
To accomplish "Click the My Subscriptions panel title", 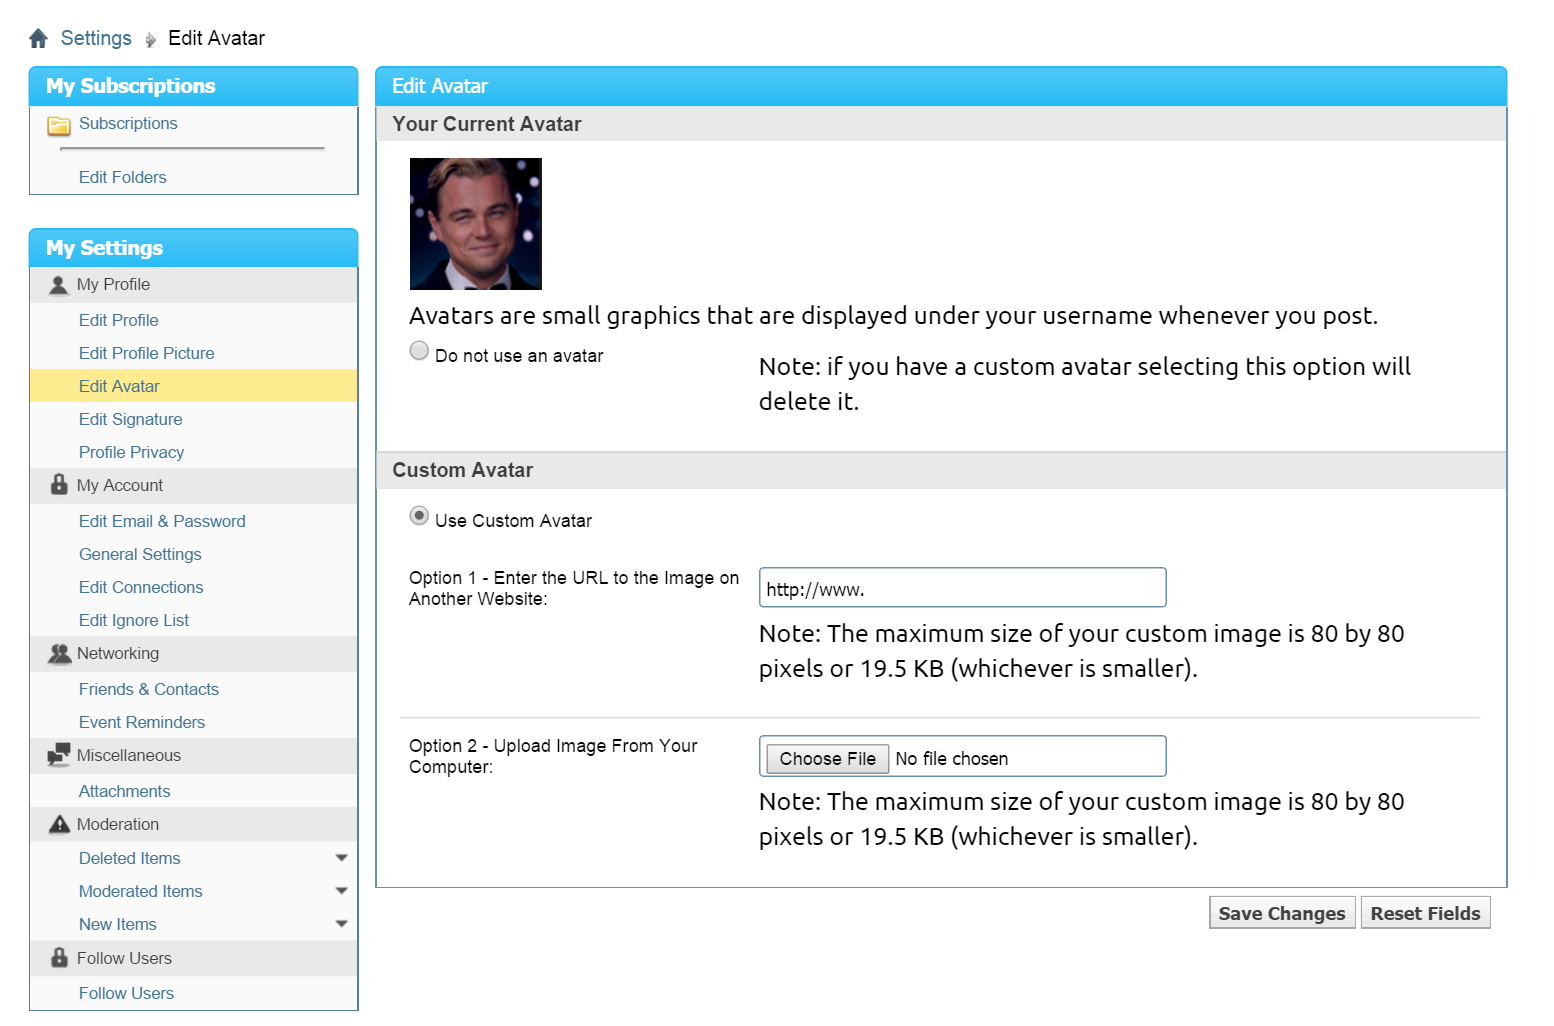I will tap(130, 86).
